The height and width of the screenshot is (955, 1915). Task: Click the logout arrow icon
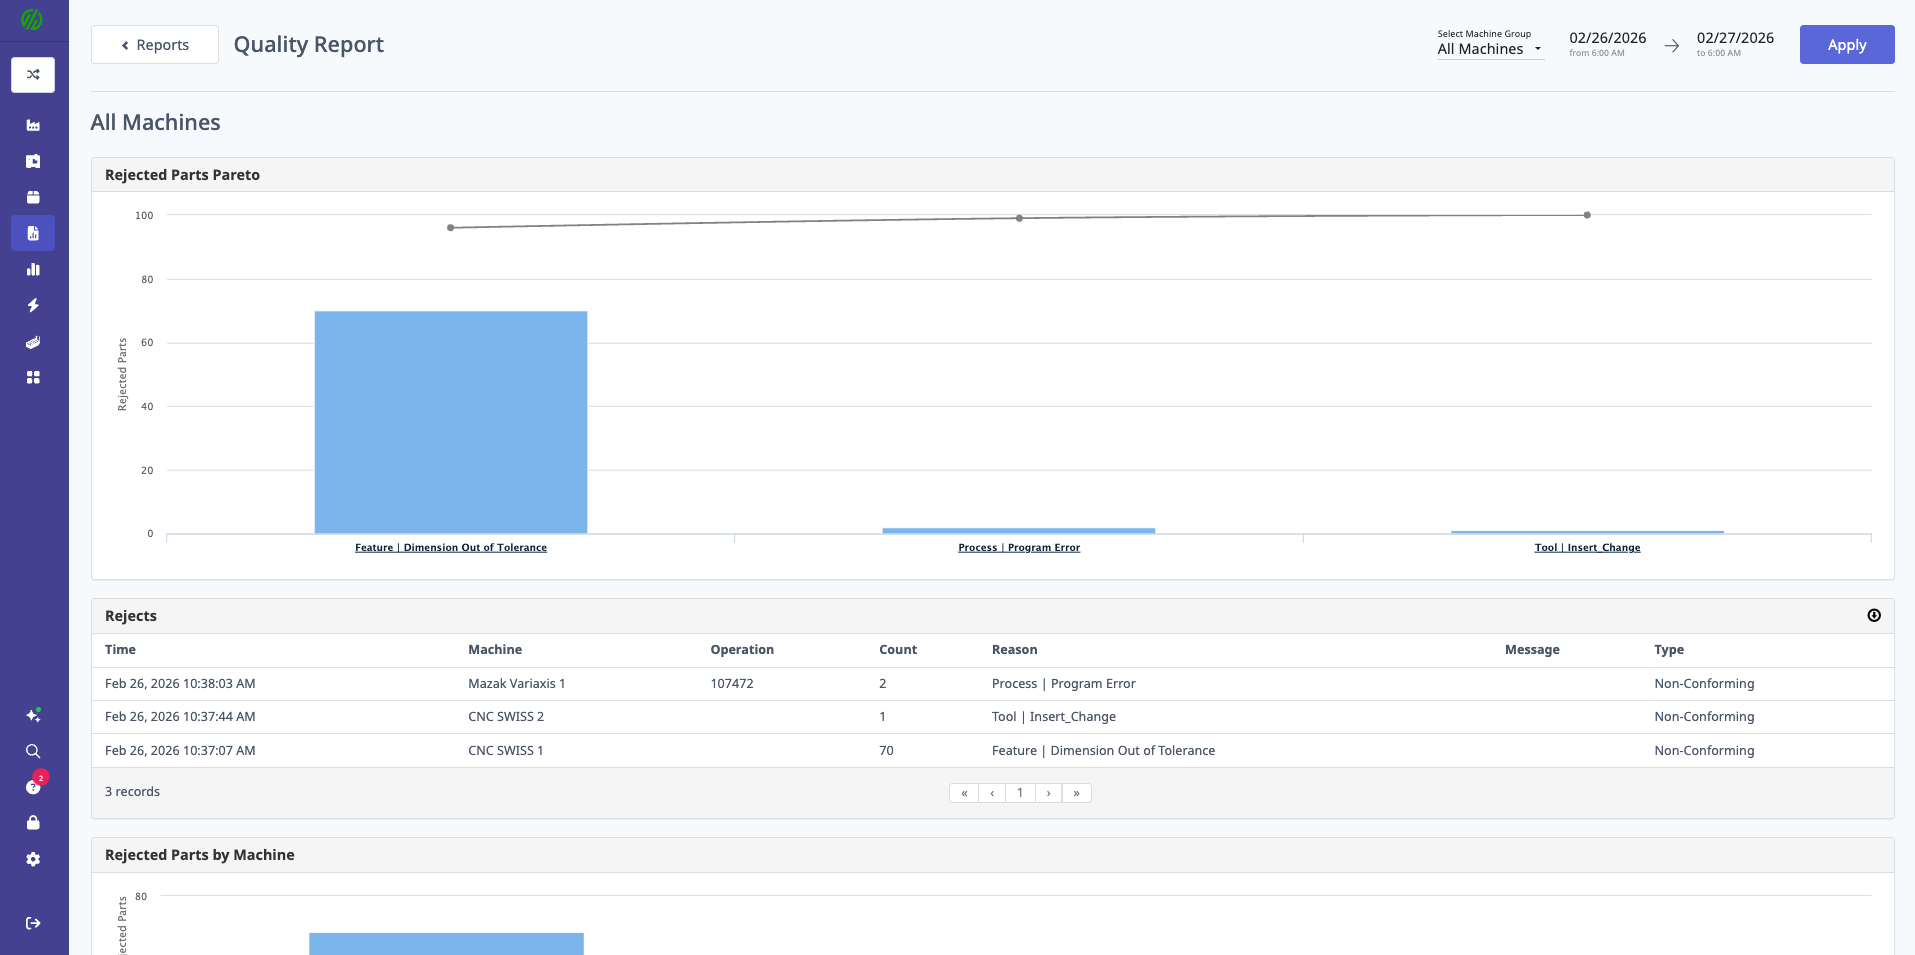click(33, 923)
